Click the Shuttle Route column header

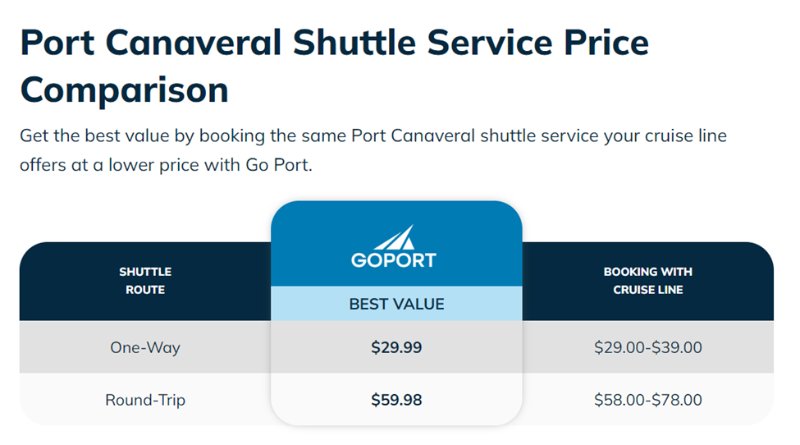click(x=145, y=281)
